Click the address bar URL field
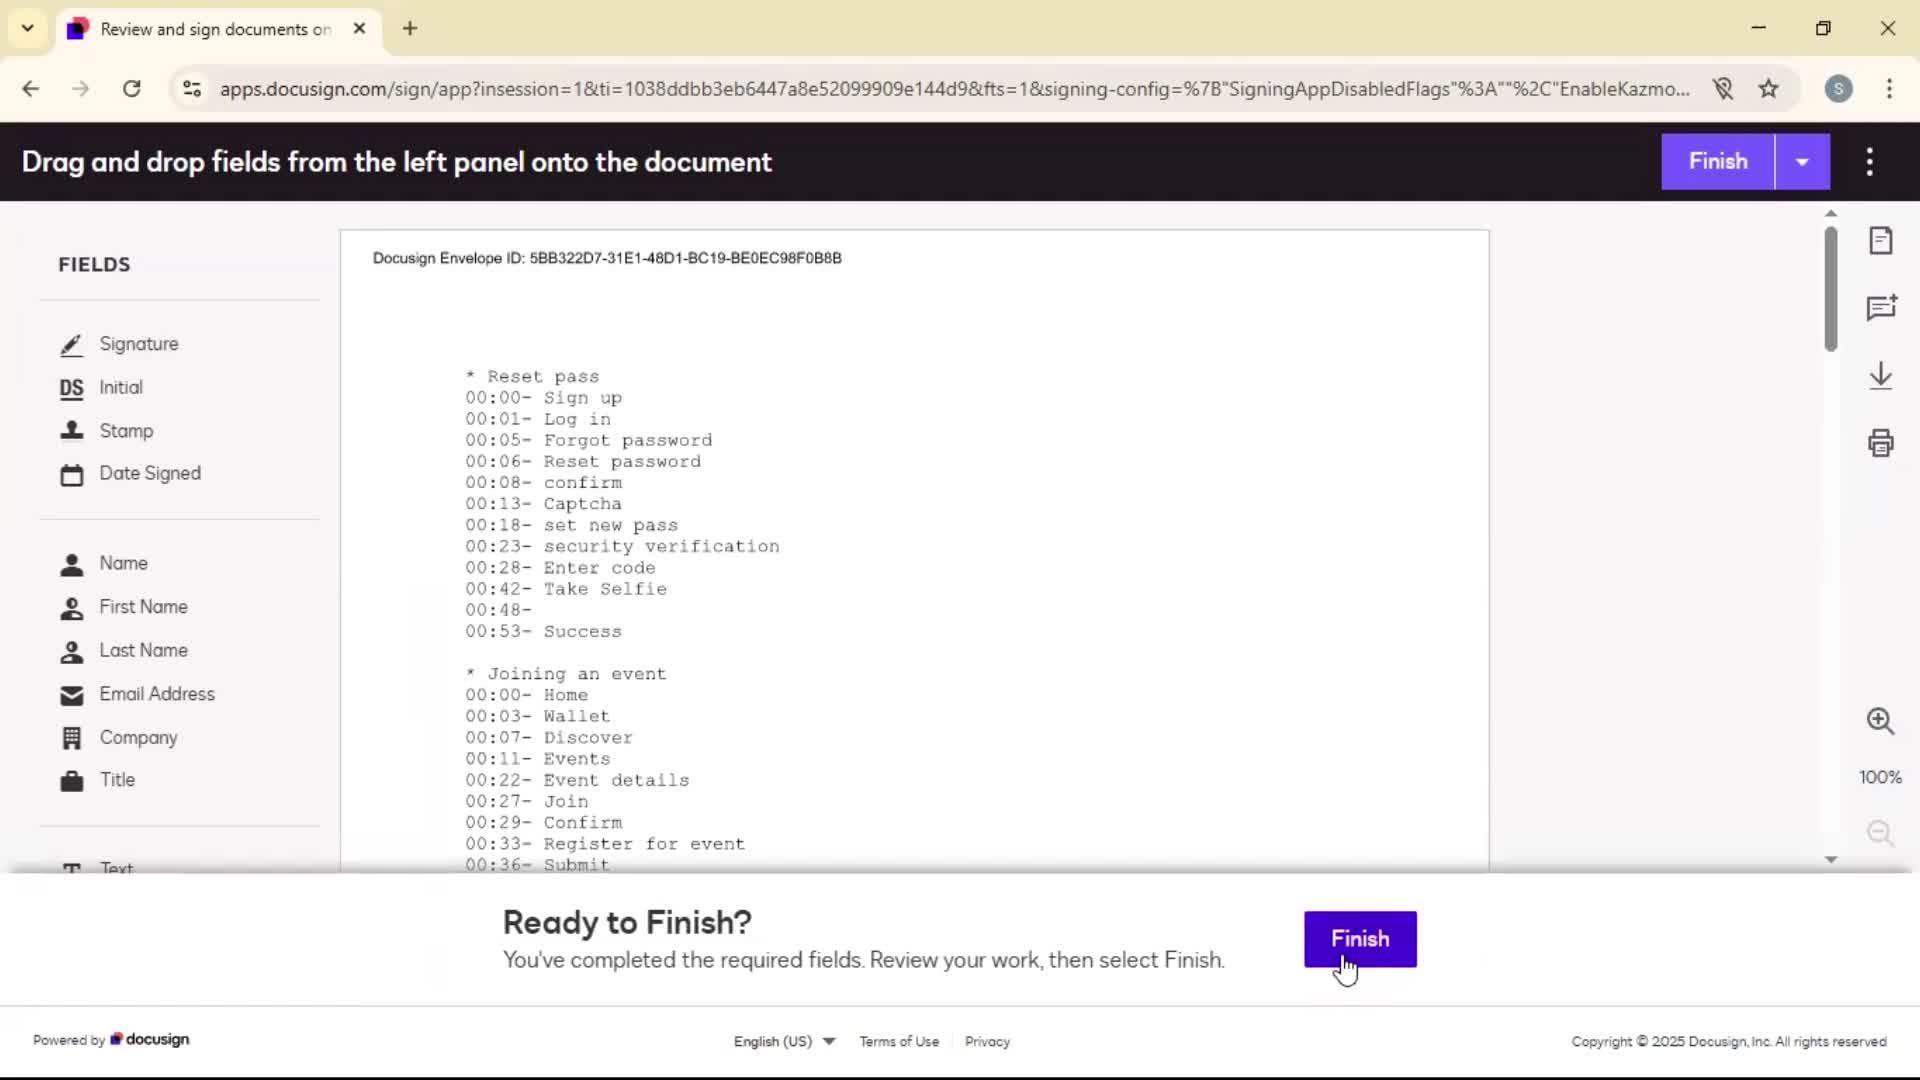The image size is (1920, 1080). point(954,88)
